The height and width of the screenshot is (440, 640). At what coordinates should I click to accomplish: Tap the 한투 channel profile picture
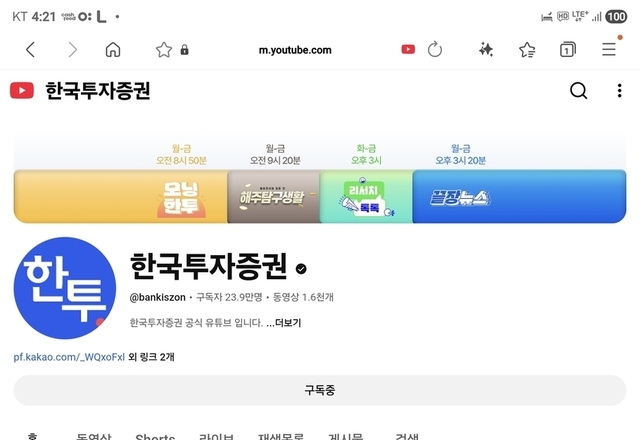(x=64, y=288)
